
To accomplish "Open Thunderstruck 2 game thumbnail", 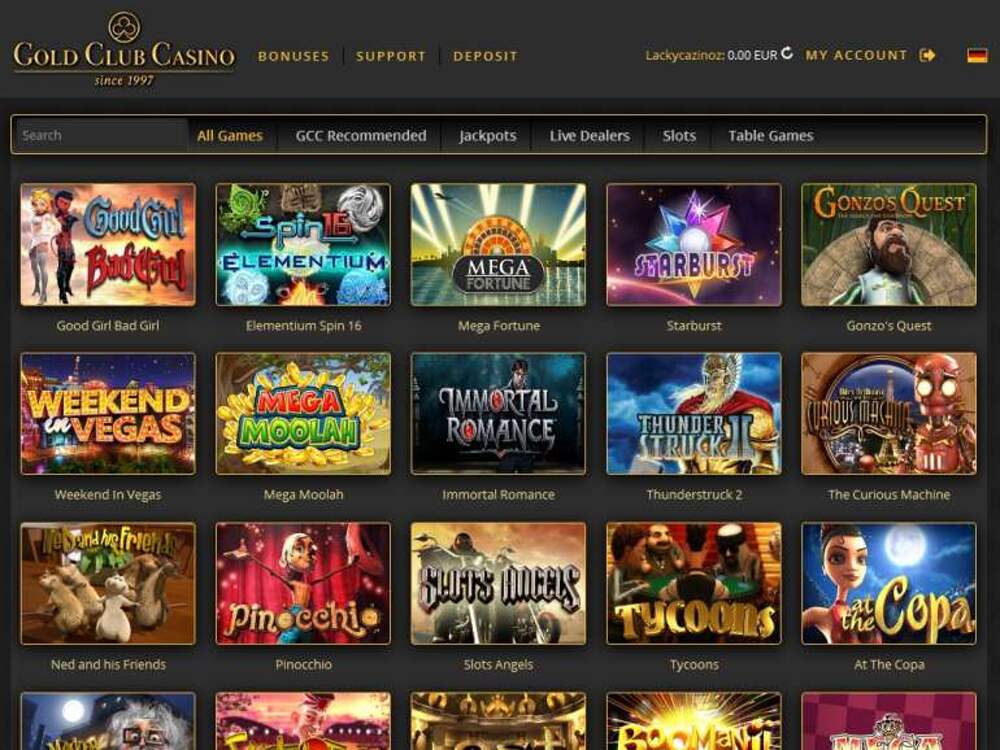I will tap(694, 413).
